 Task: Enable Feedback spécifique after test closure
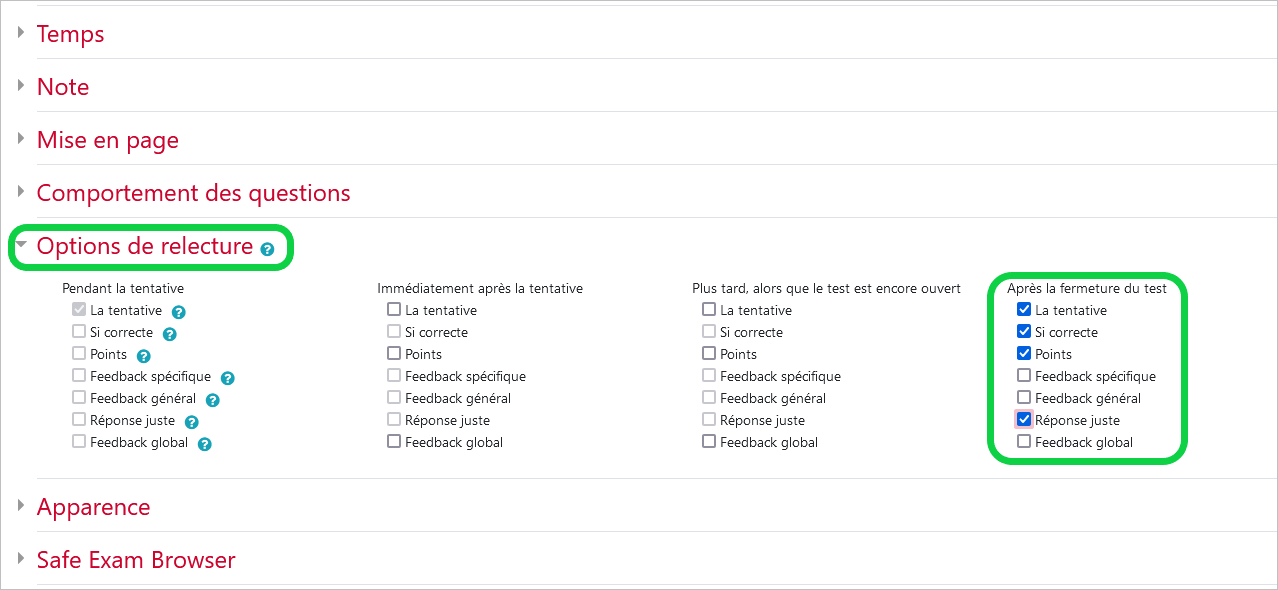(x=1024, y=376)
